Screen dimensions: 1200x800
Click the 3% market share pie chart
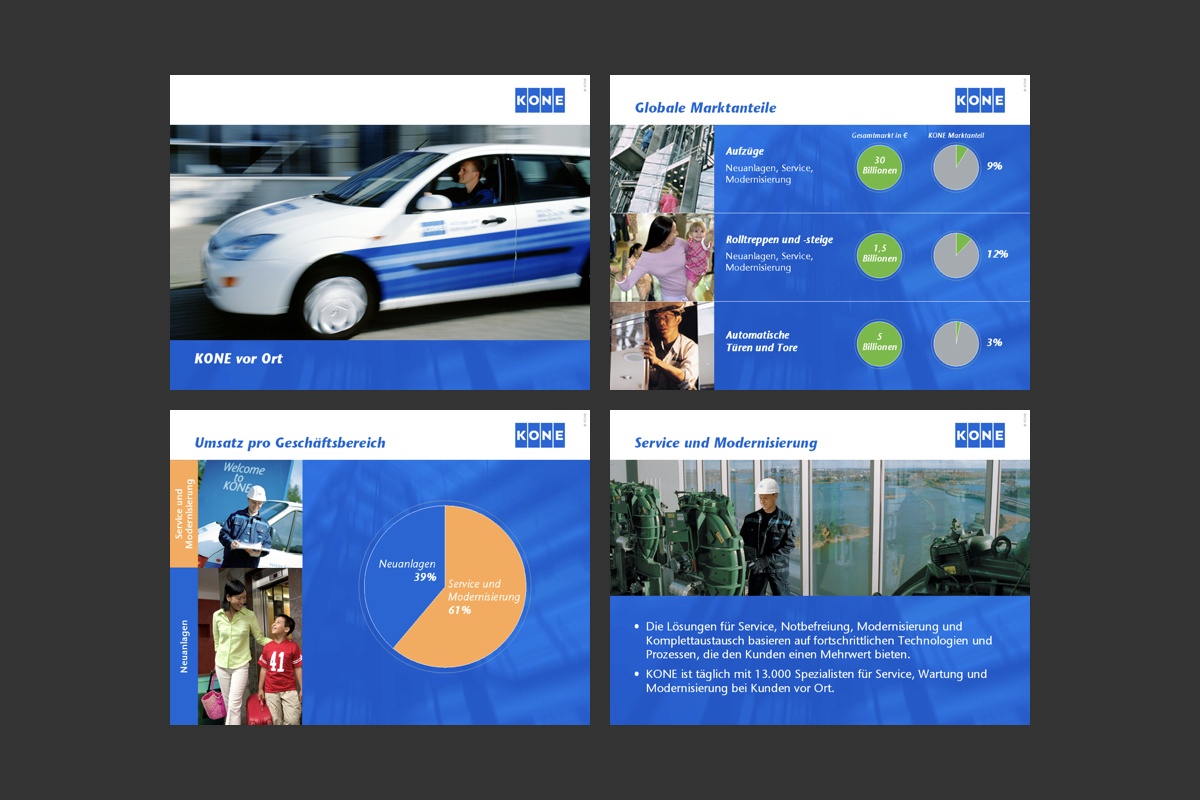click(955, 343)
